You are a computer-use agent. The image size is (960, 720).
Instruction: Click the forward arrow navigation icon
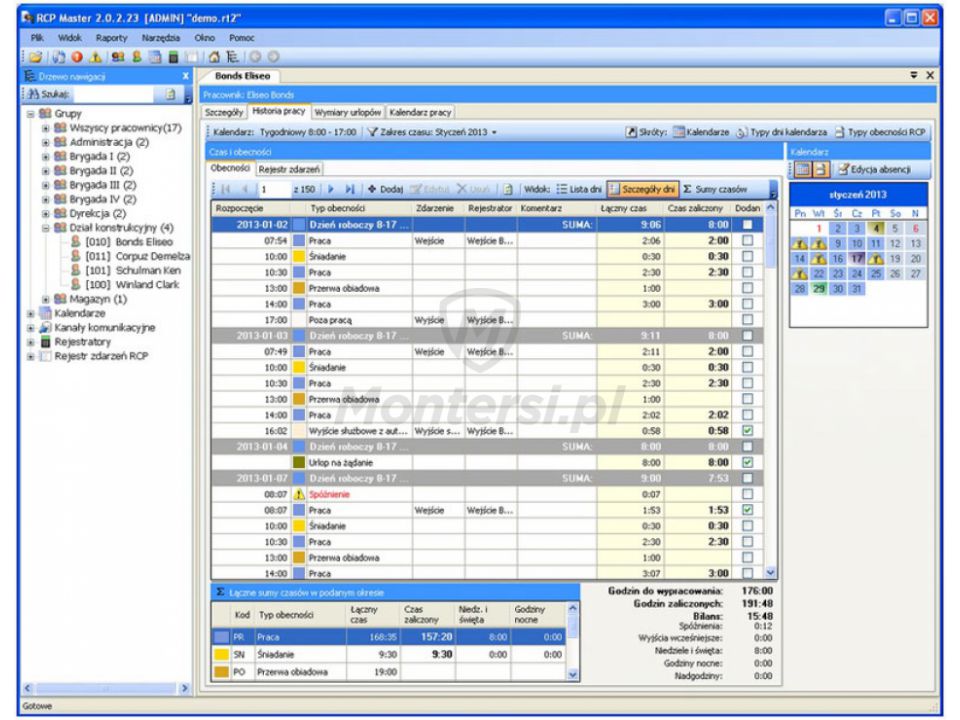click(274, 57)
